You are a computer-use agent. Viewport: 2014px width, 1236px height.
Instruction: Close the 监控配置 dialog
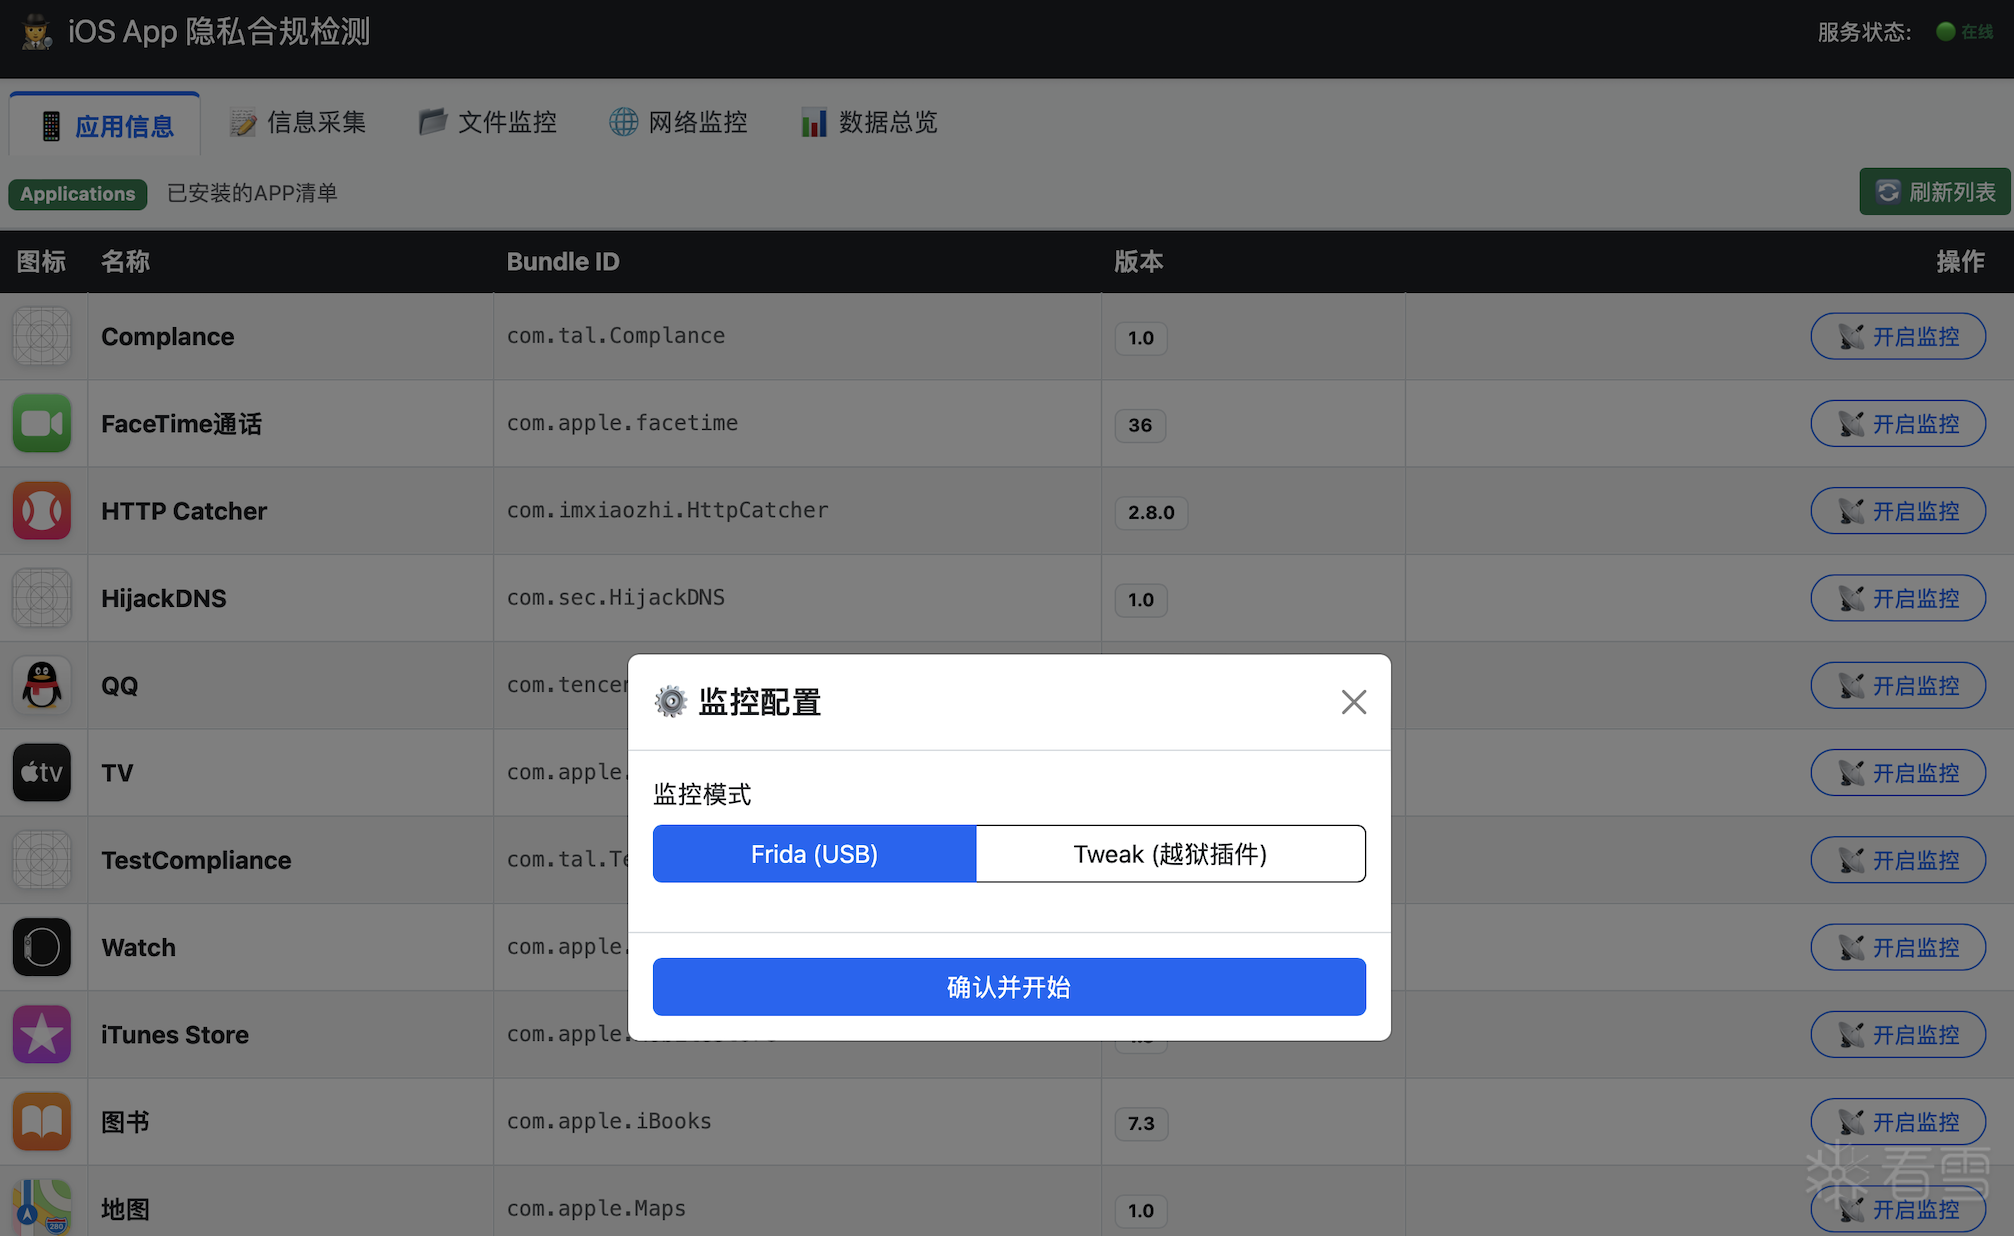pyautogui.click(x=1354, y=701)
